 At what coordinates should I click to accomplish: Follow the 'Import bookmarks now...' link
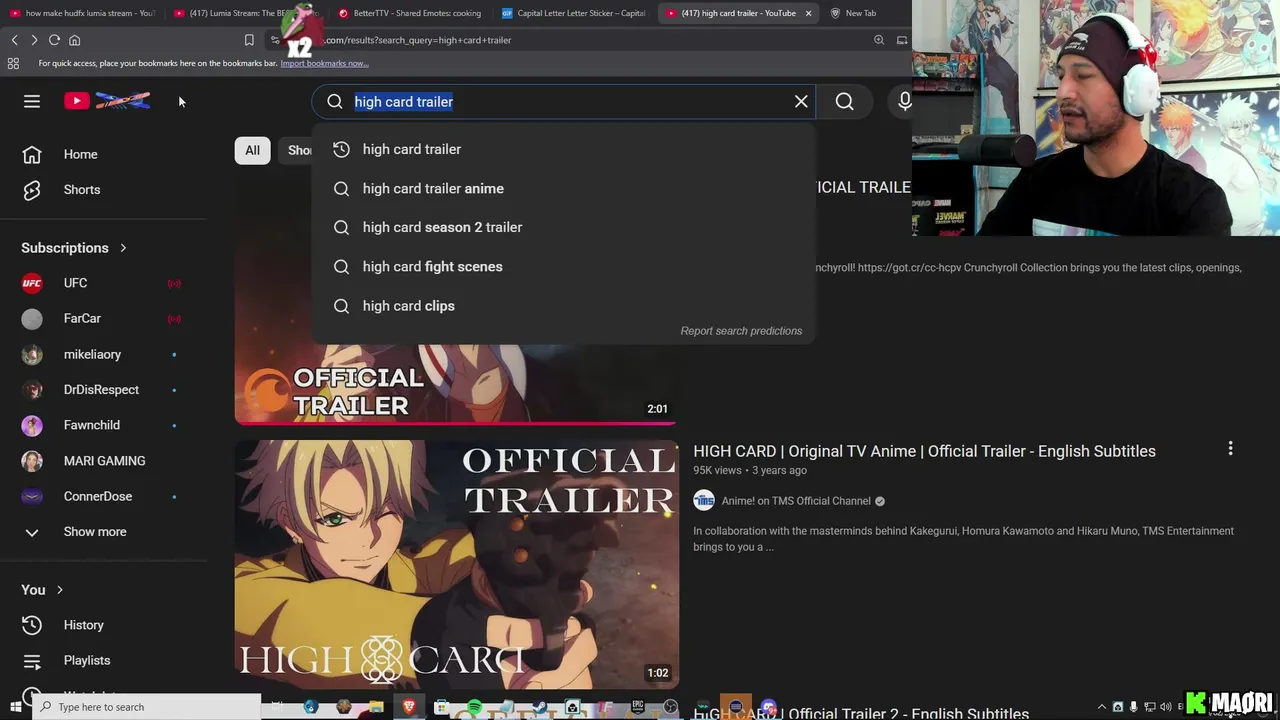point(324,63)
